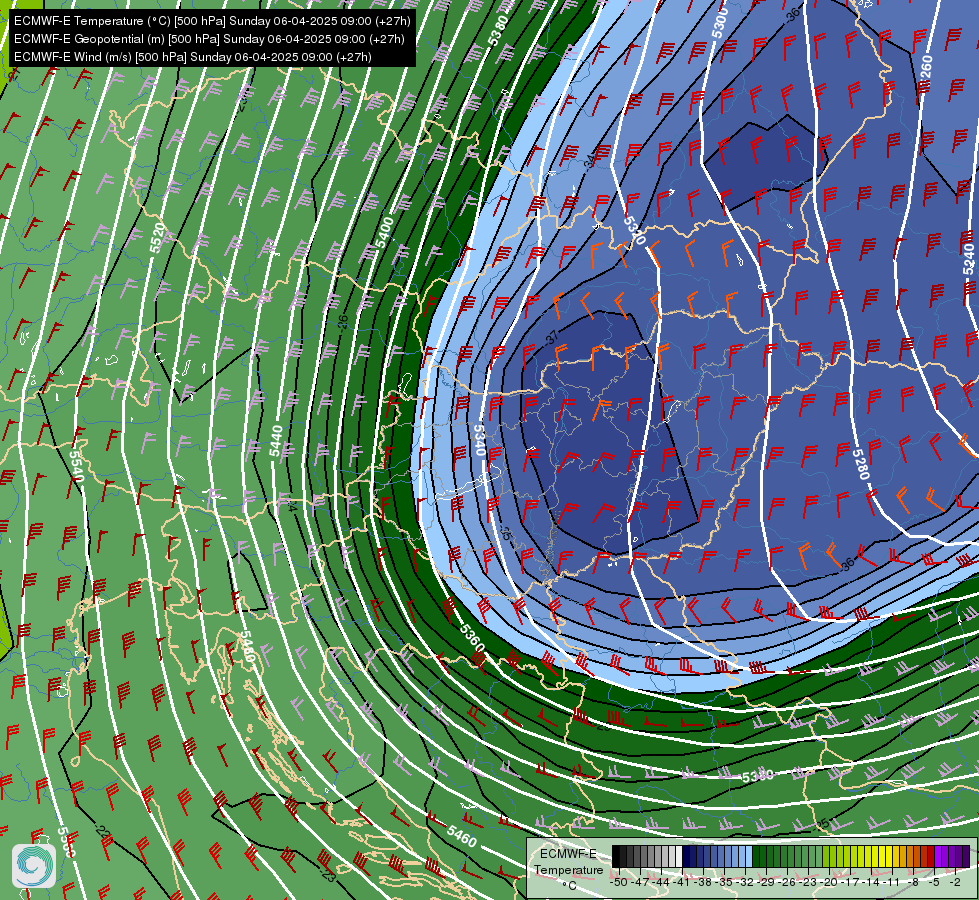Click the ECMWF-E Temperature legend title
The width and height of the screenshot is (979, 900).
click(569, 862)
